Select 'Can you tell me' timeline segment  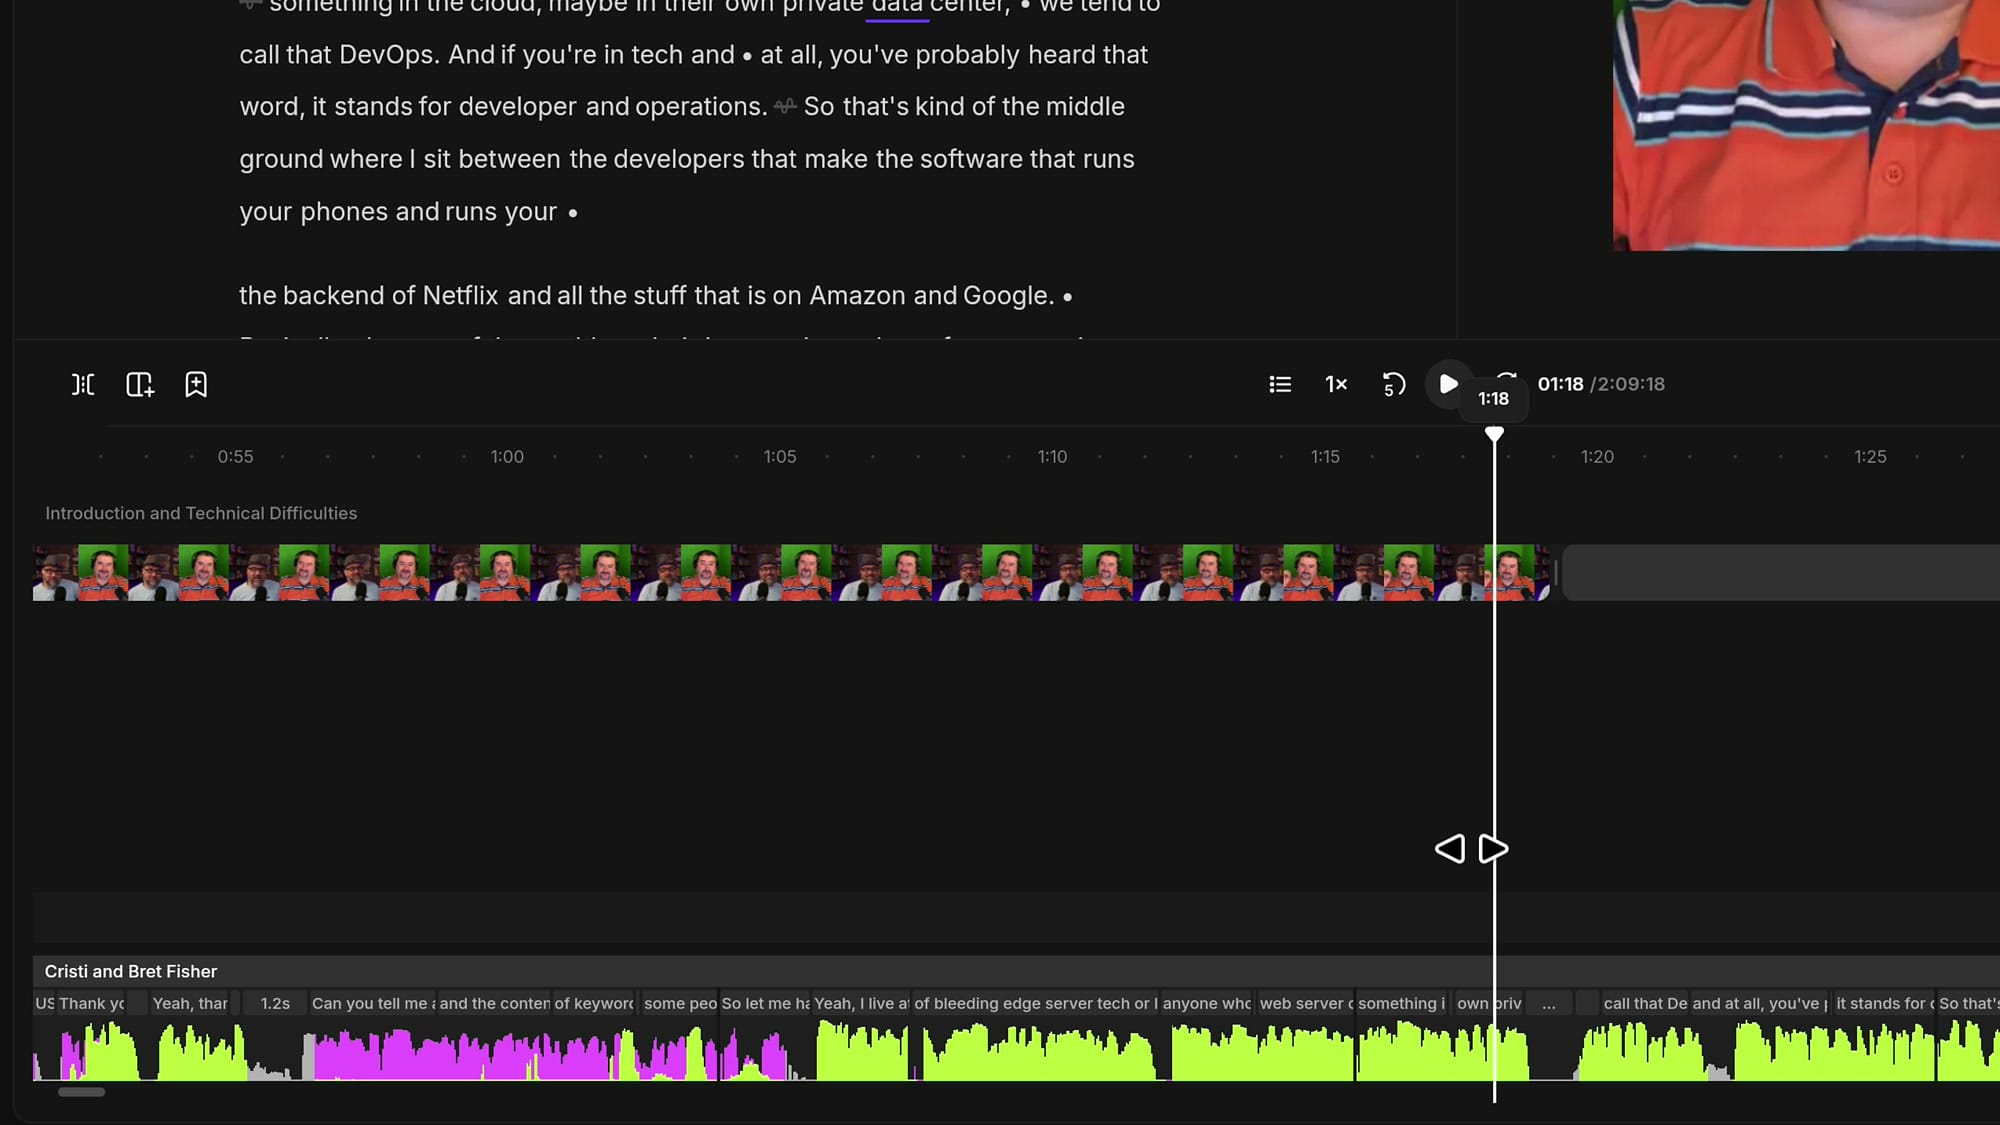[372, 1003]
